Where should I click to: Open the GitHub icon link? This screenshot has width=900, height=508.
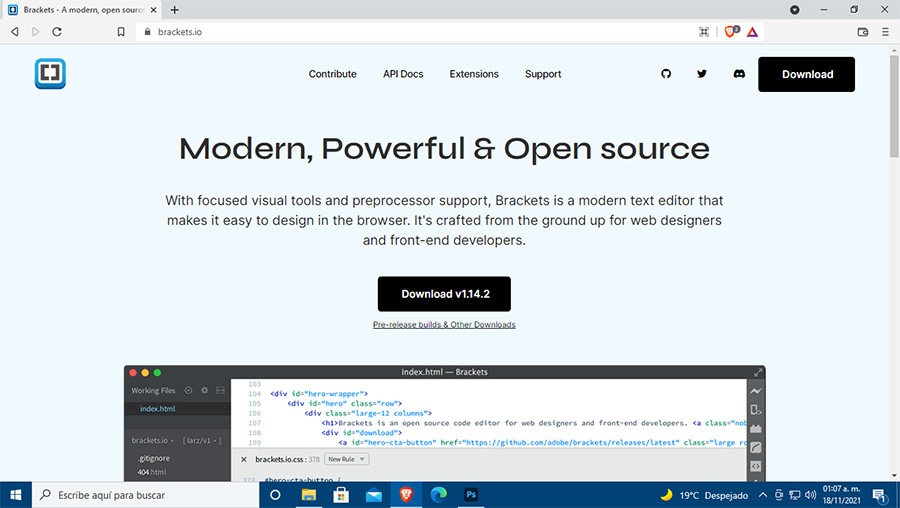pos(667,74)
